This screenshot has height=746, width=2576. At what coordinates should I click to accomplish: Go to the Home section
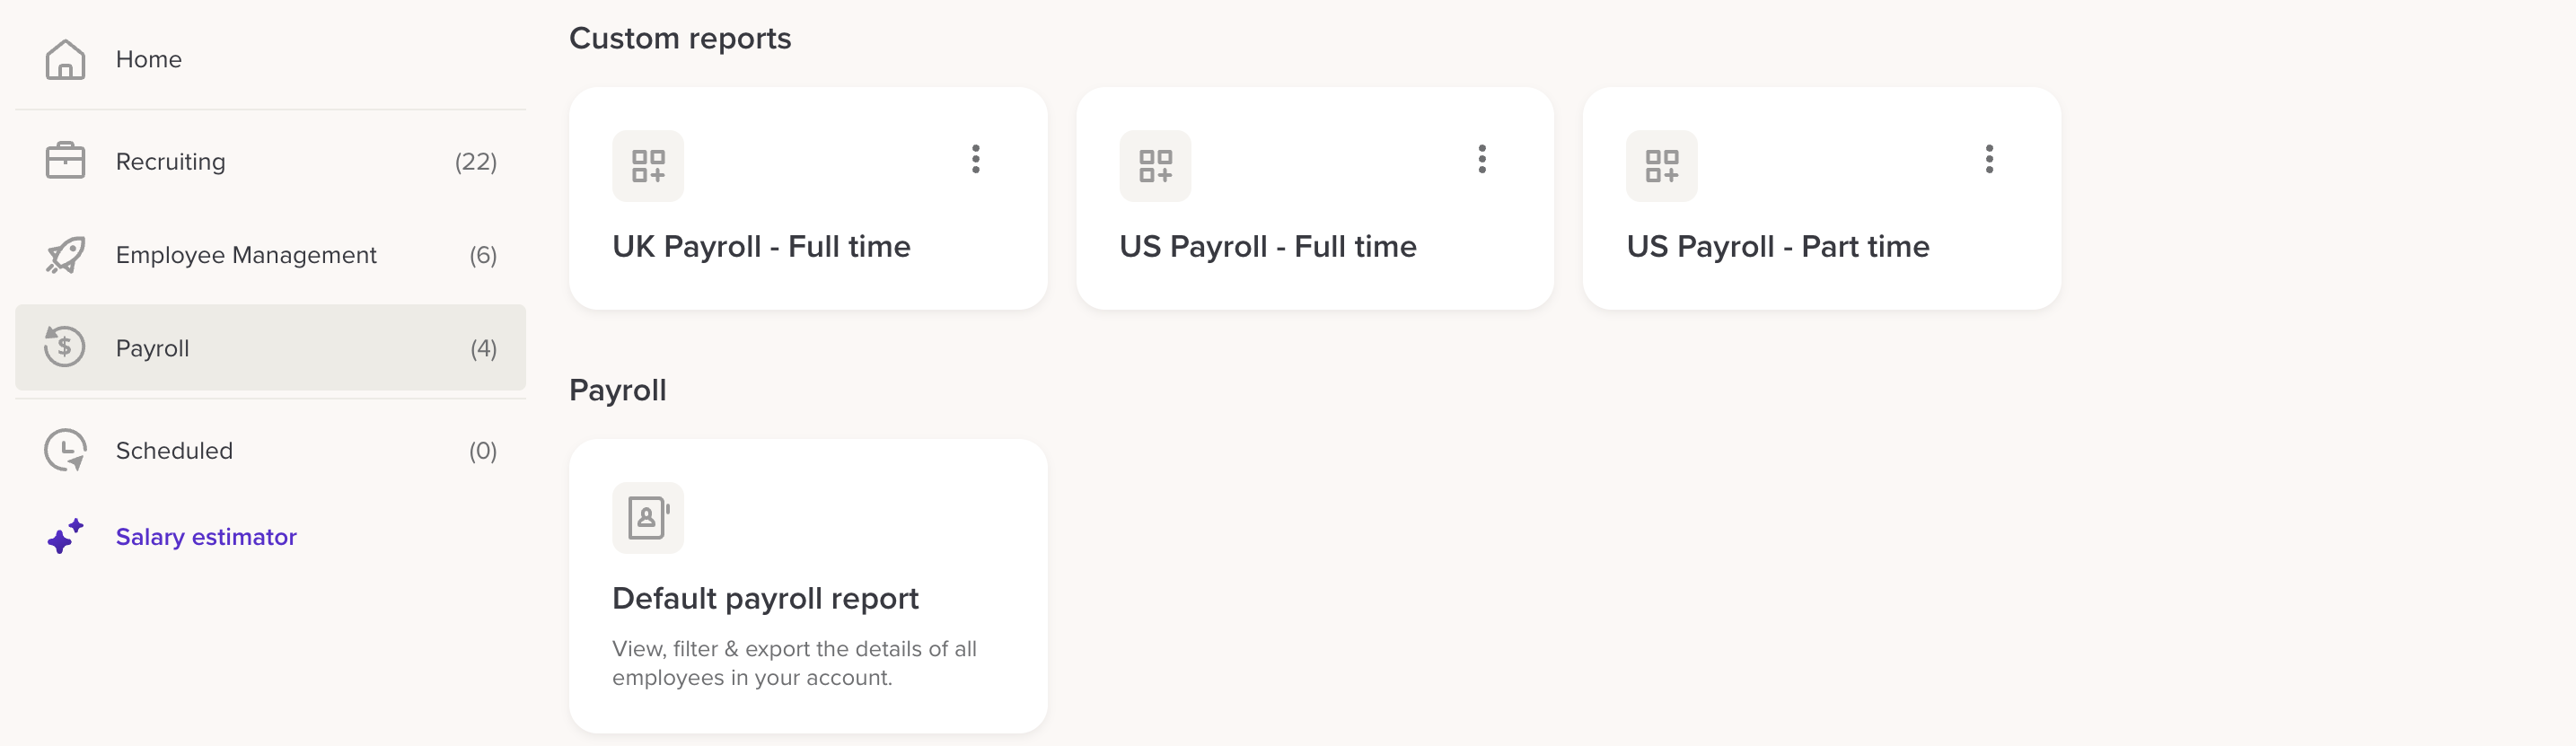(149, 60)
